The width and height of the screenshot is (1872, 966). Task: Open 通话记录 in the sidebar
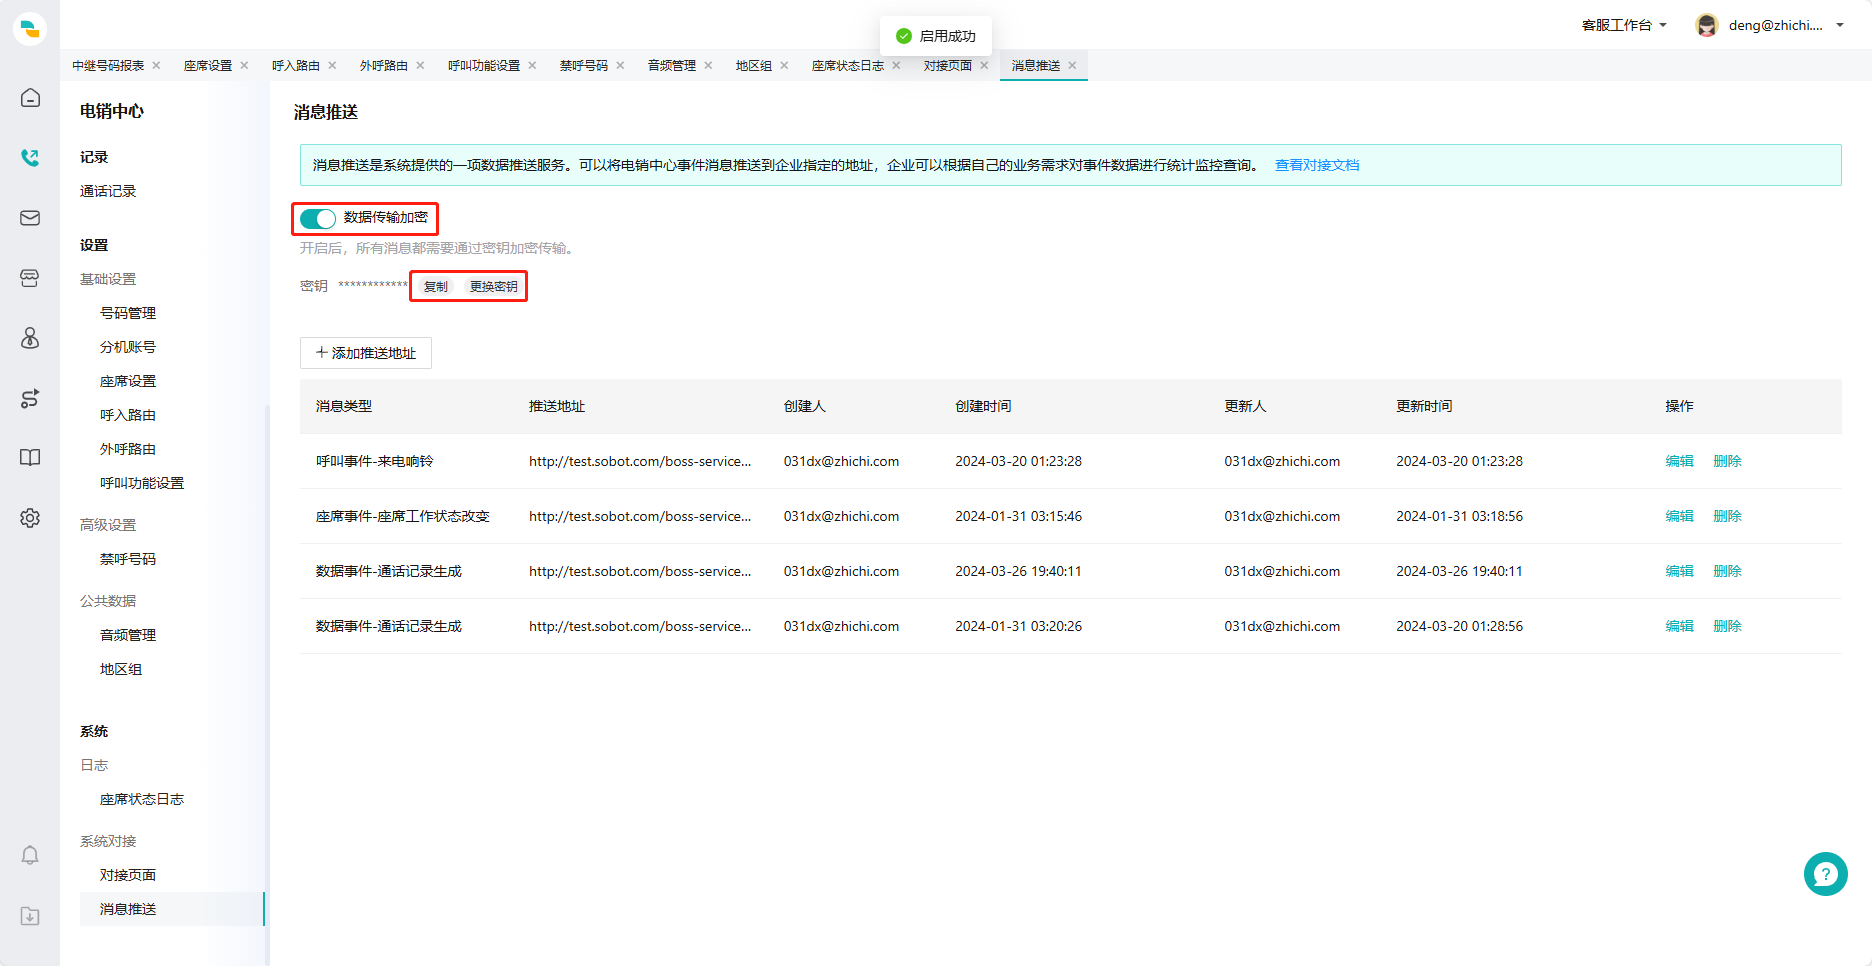pos(108,191)
